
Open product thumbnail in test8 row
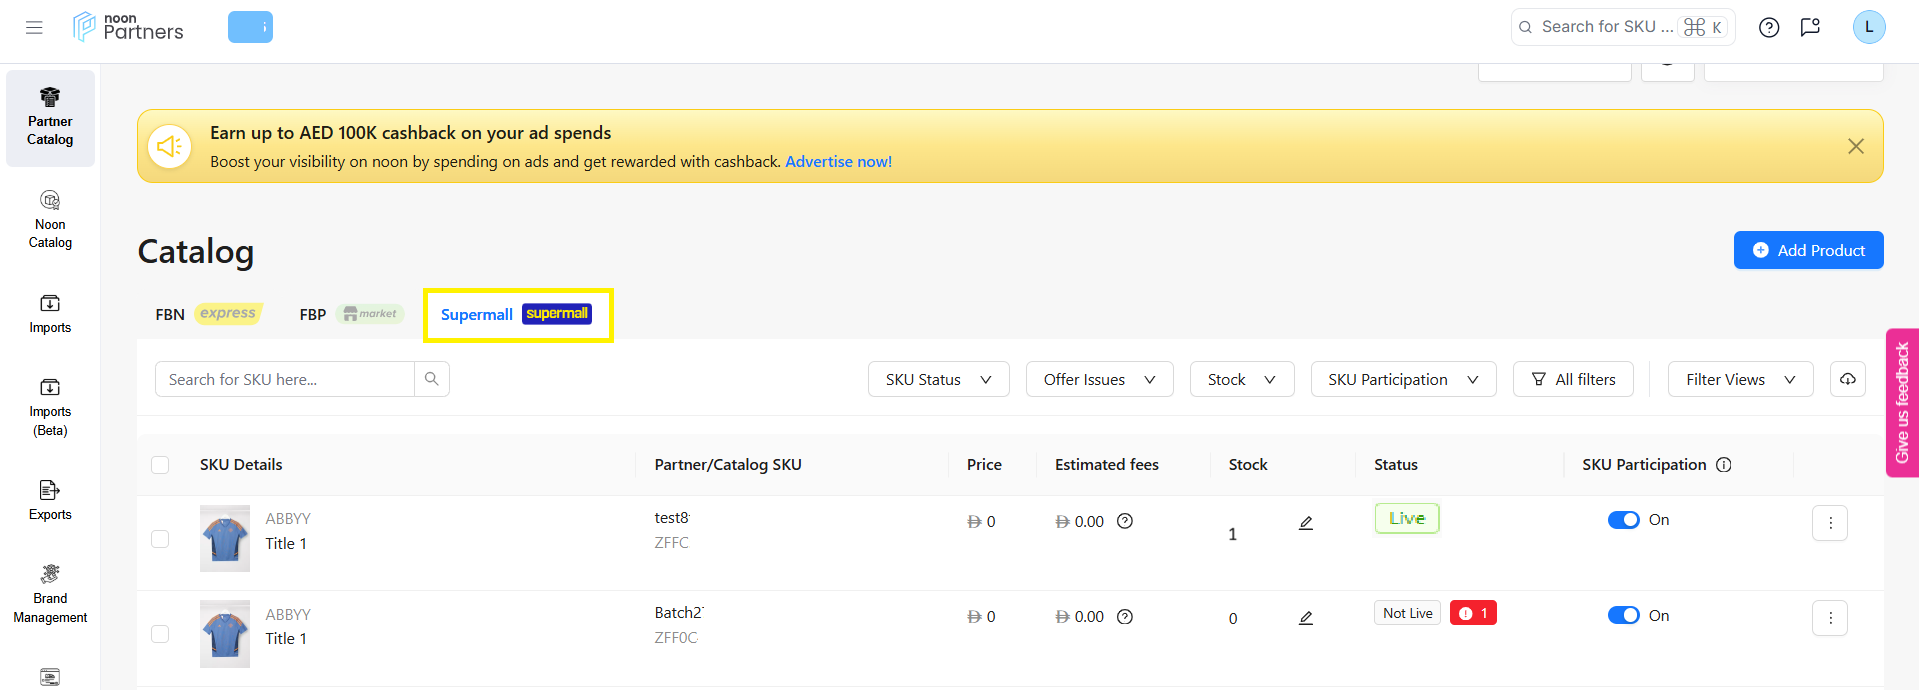point(225,538)
